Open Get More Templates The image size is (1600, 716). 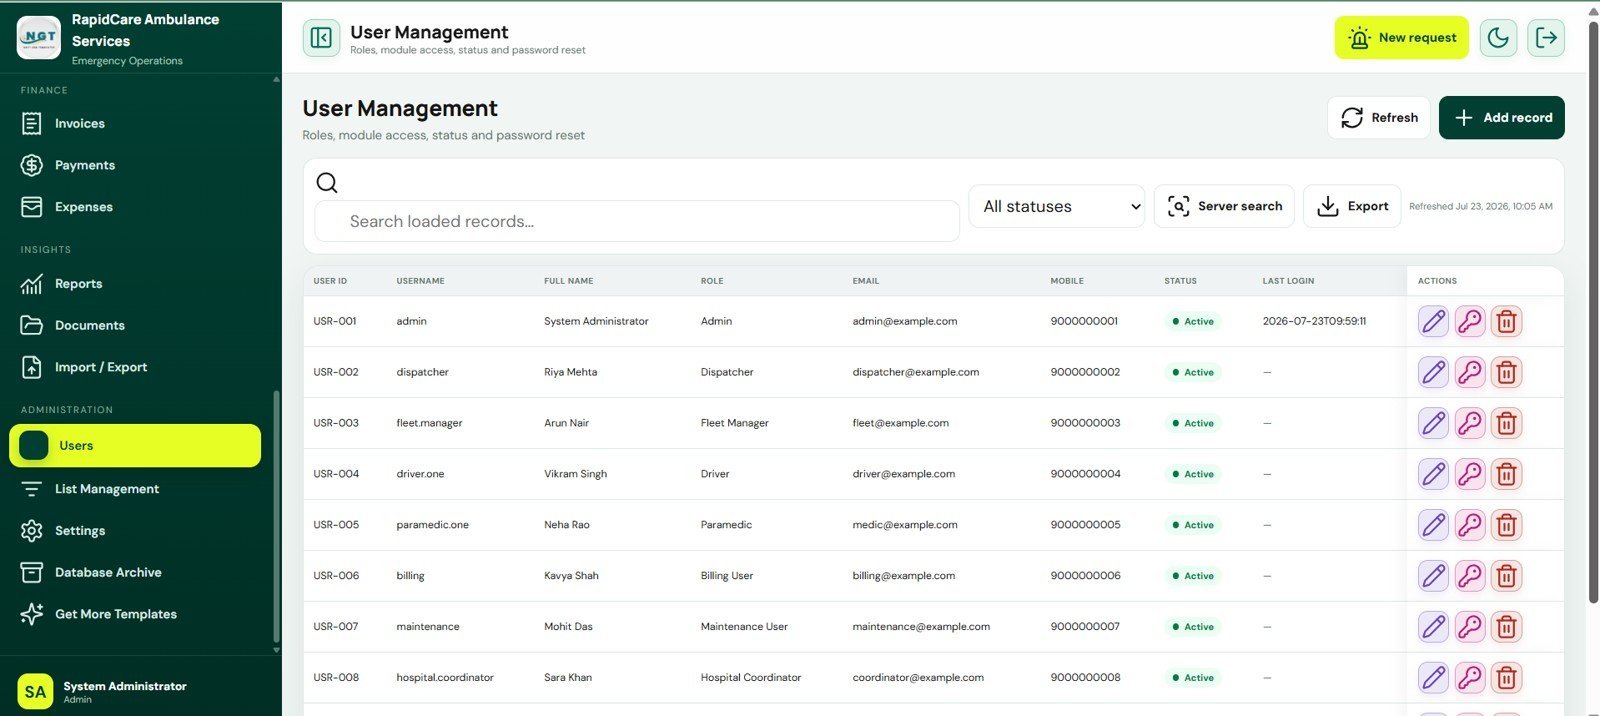point(135,614)
